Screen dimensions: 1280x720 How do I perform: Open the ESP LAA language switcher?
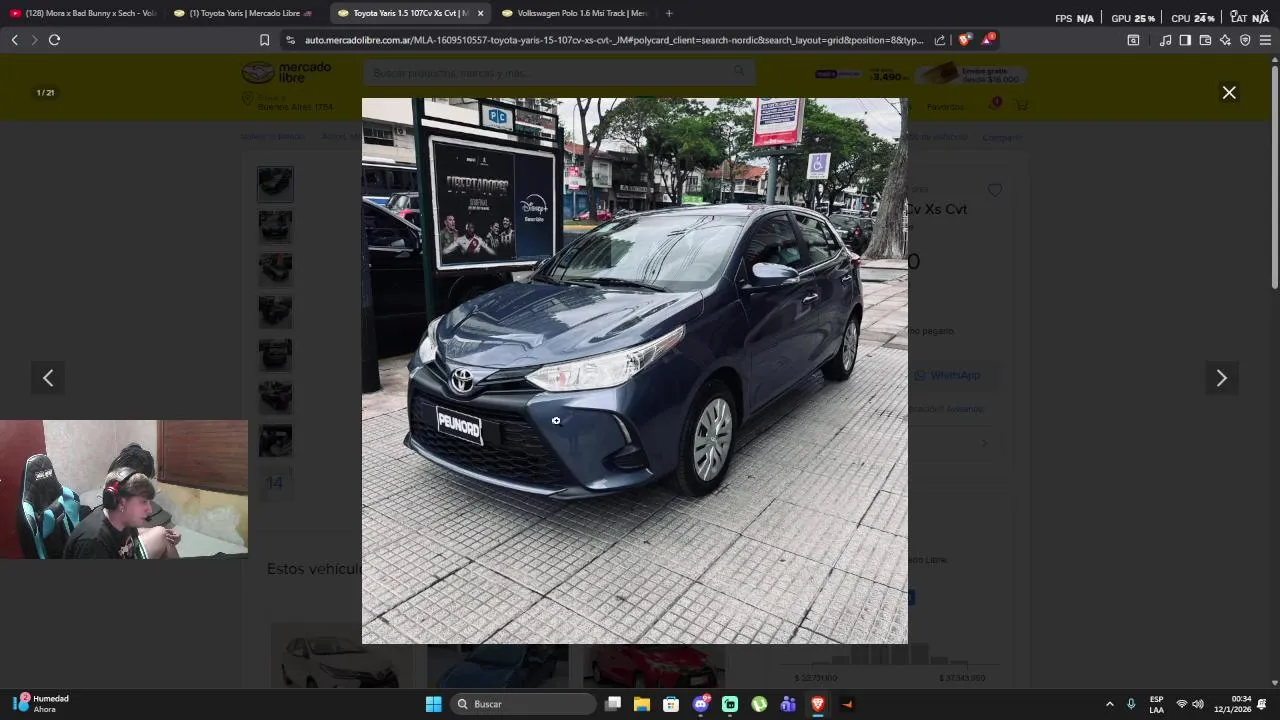coord(1156,704)
